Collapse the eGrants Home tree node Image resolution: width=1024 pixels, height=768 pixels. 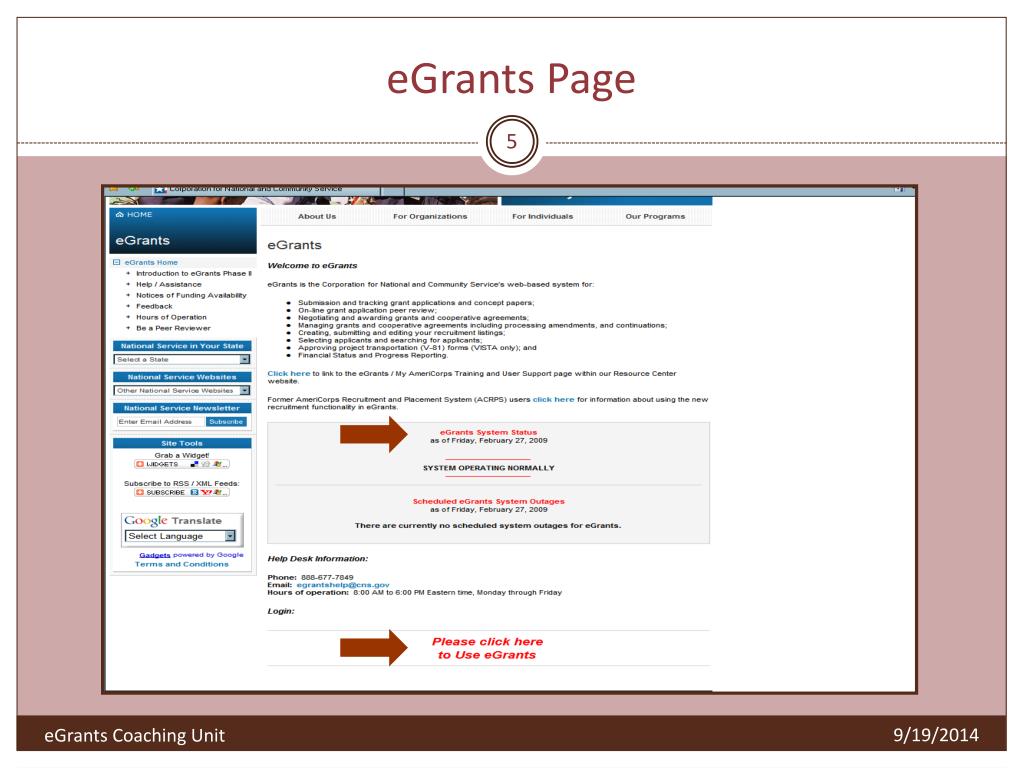pos(117,263)
